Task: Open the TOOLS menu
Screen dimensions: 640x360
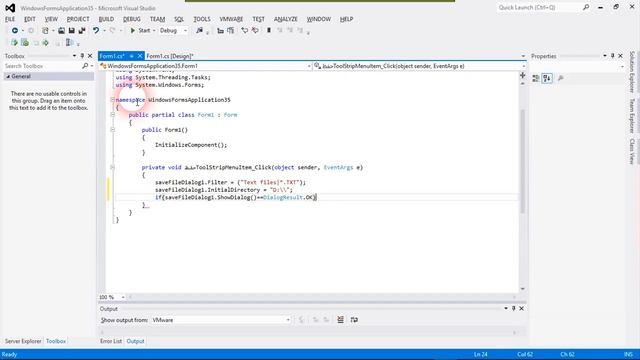Action: (202, 19)
